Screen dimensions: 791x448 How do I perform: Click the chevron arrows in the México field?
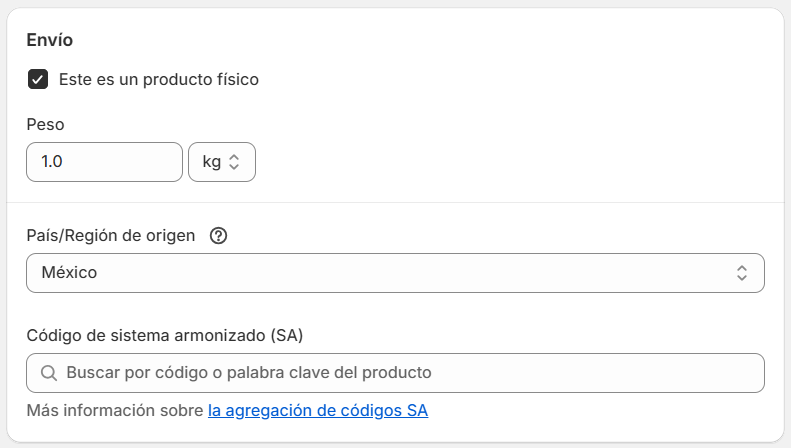[x=742, y=273]
